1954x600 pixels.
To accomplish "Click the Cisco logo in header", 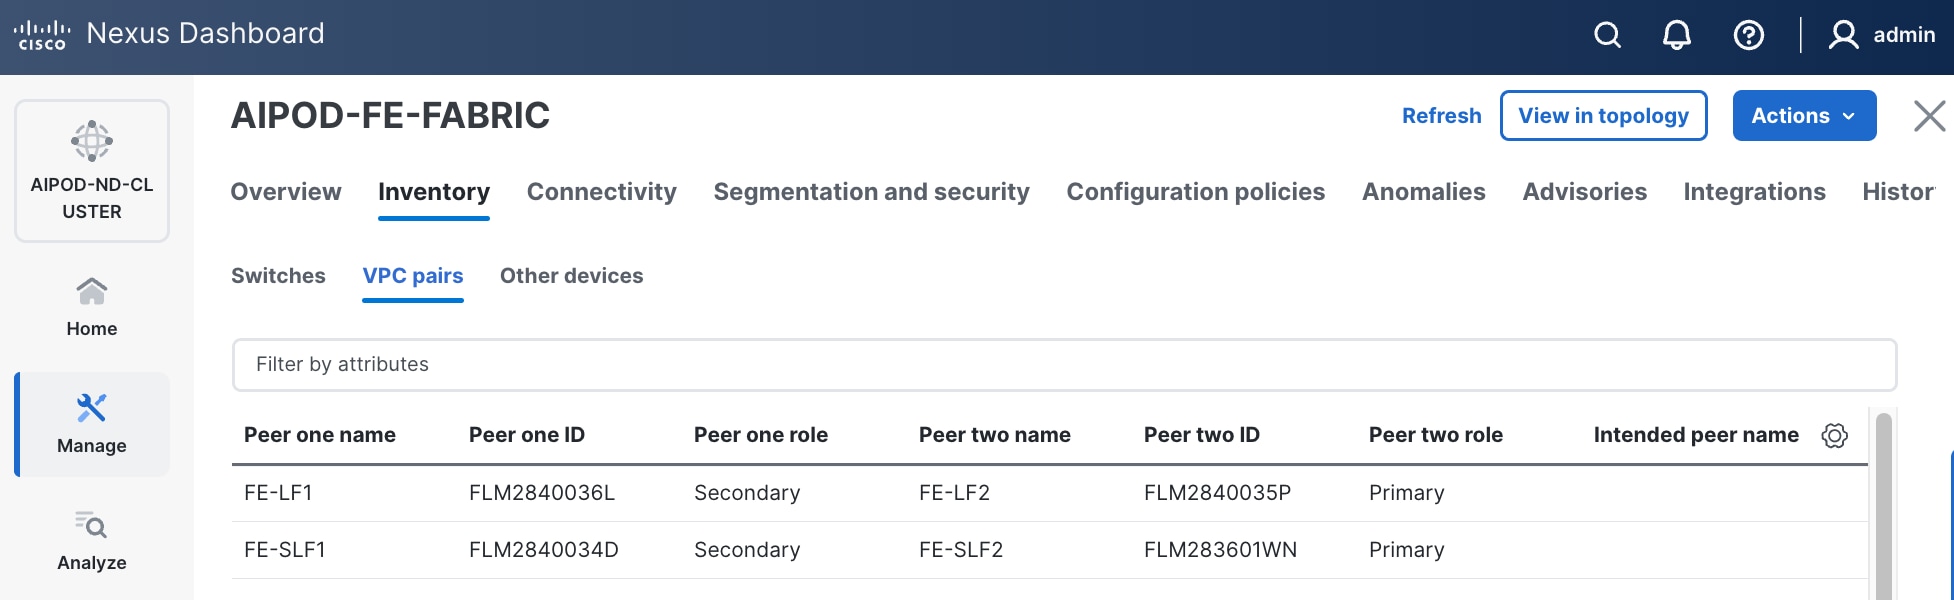I will click(42, 35).
